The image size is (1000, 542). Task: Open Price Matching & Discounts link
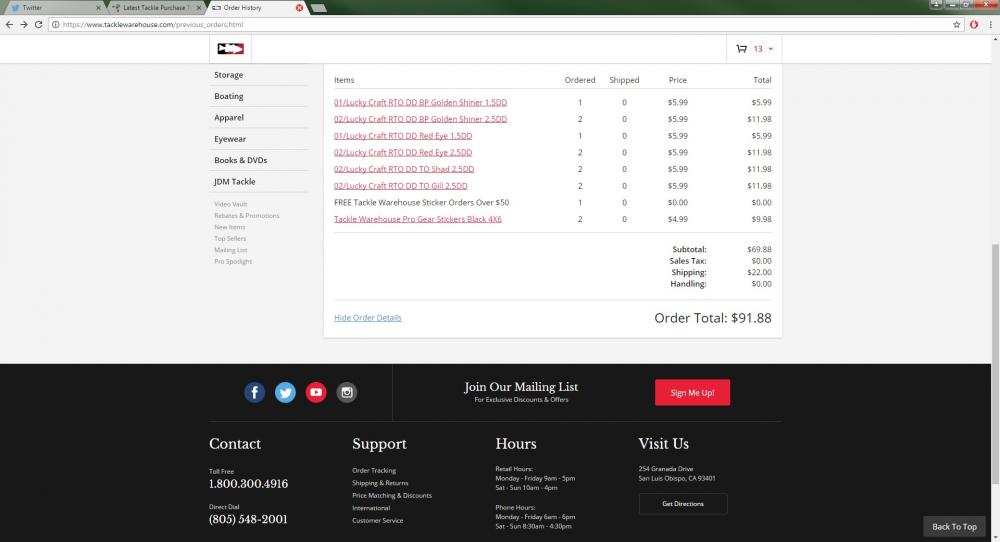[392, 495]
